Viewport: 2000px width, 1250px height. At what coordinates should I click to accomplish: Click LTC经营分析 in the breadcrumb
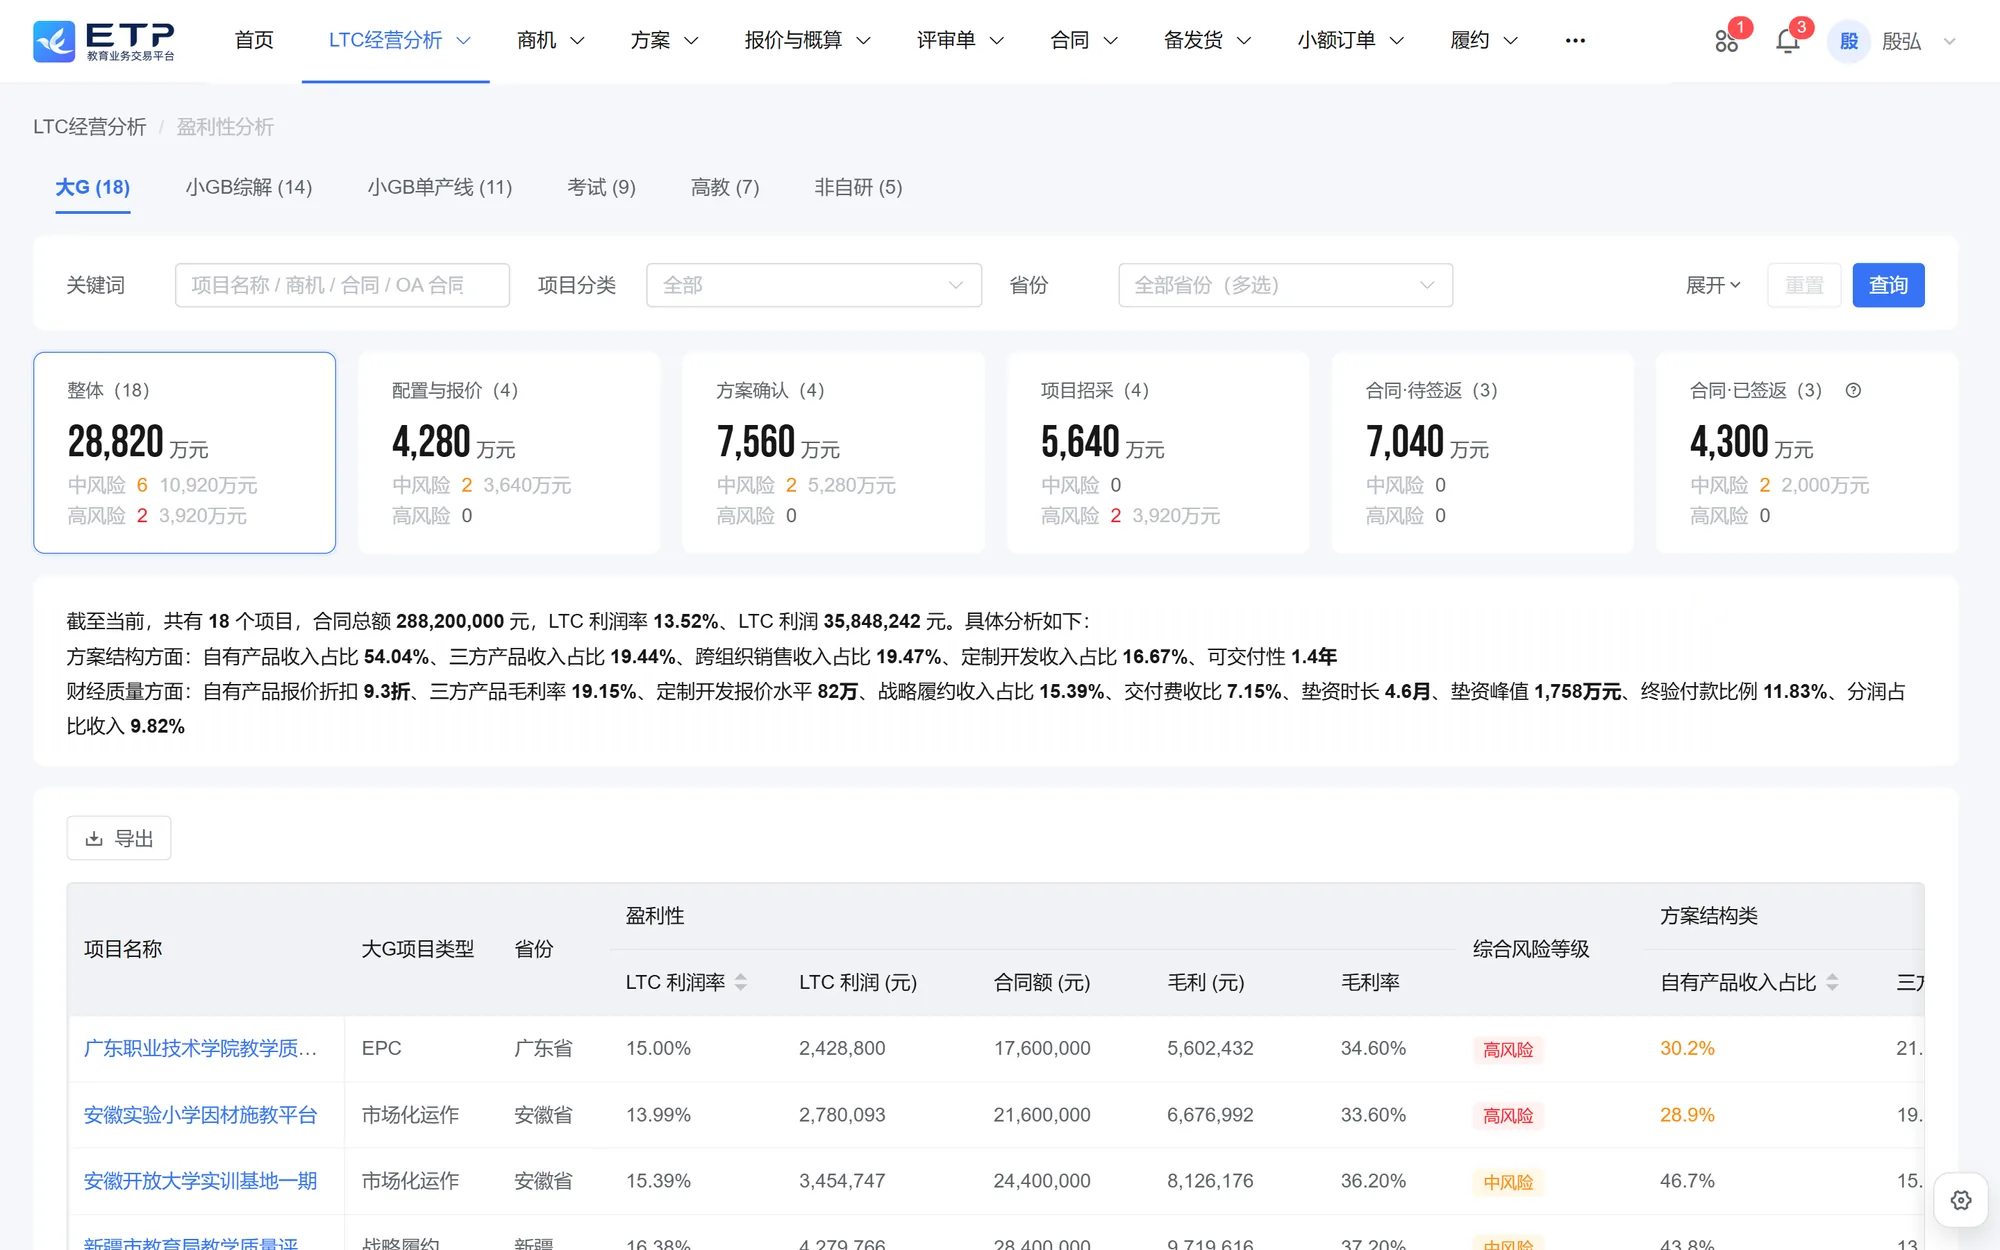pos(90,127)
